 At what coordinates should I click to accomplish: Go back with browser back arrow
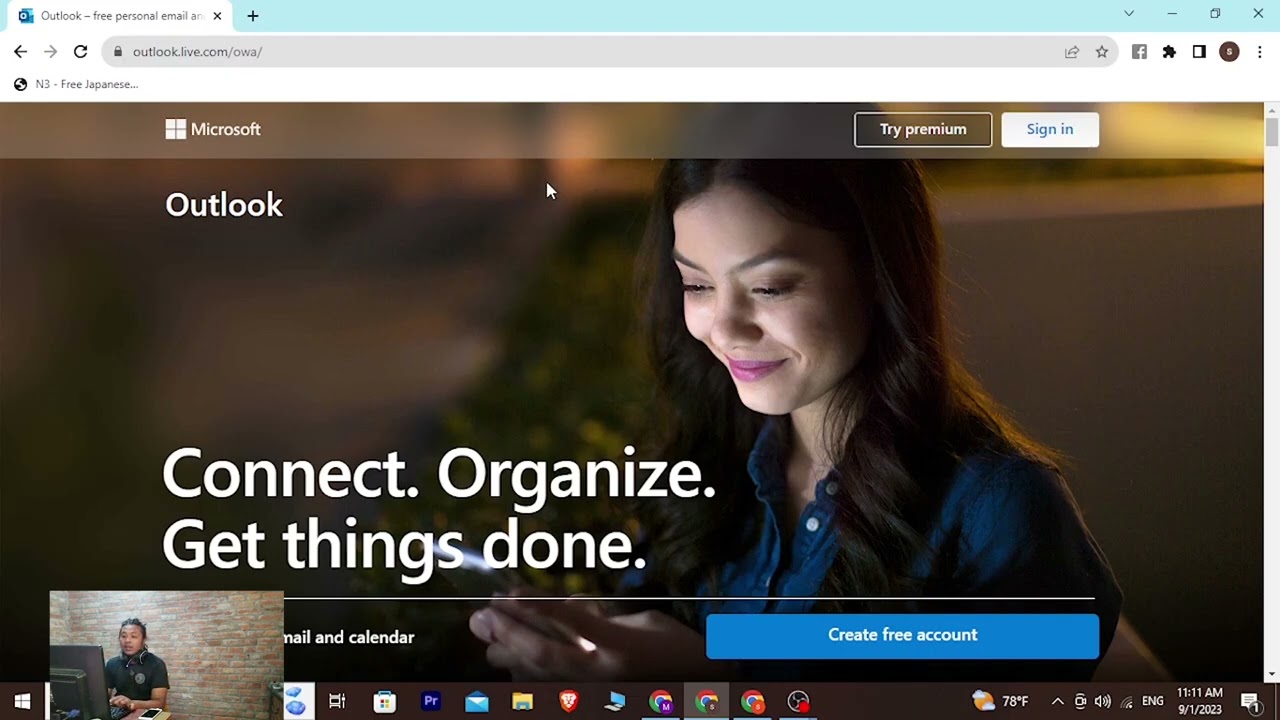point(20,52)
